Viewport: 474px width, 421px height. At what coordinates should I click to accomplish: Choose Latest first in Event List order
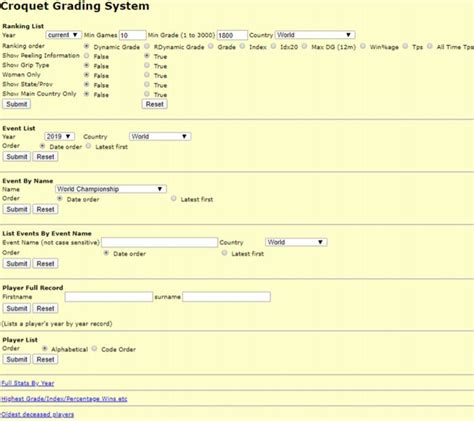click(88, 146)
